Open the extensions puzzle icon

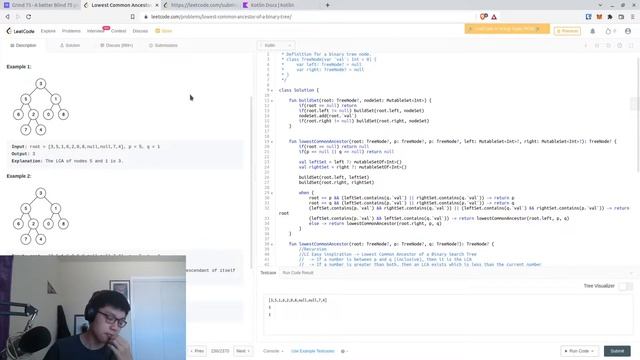tap(610, 17)
